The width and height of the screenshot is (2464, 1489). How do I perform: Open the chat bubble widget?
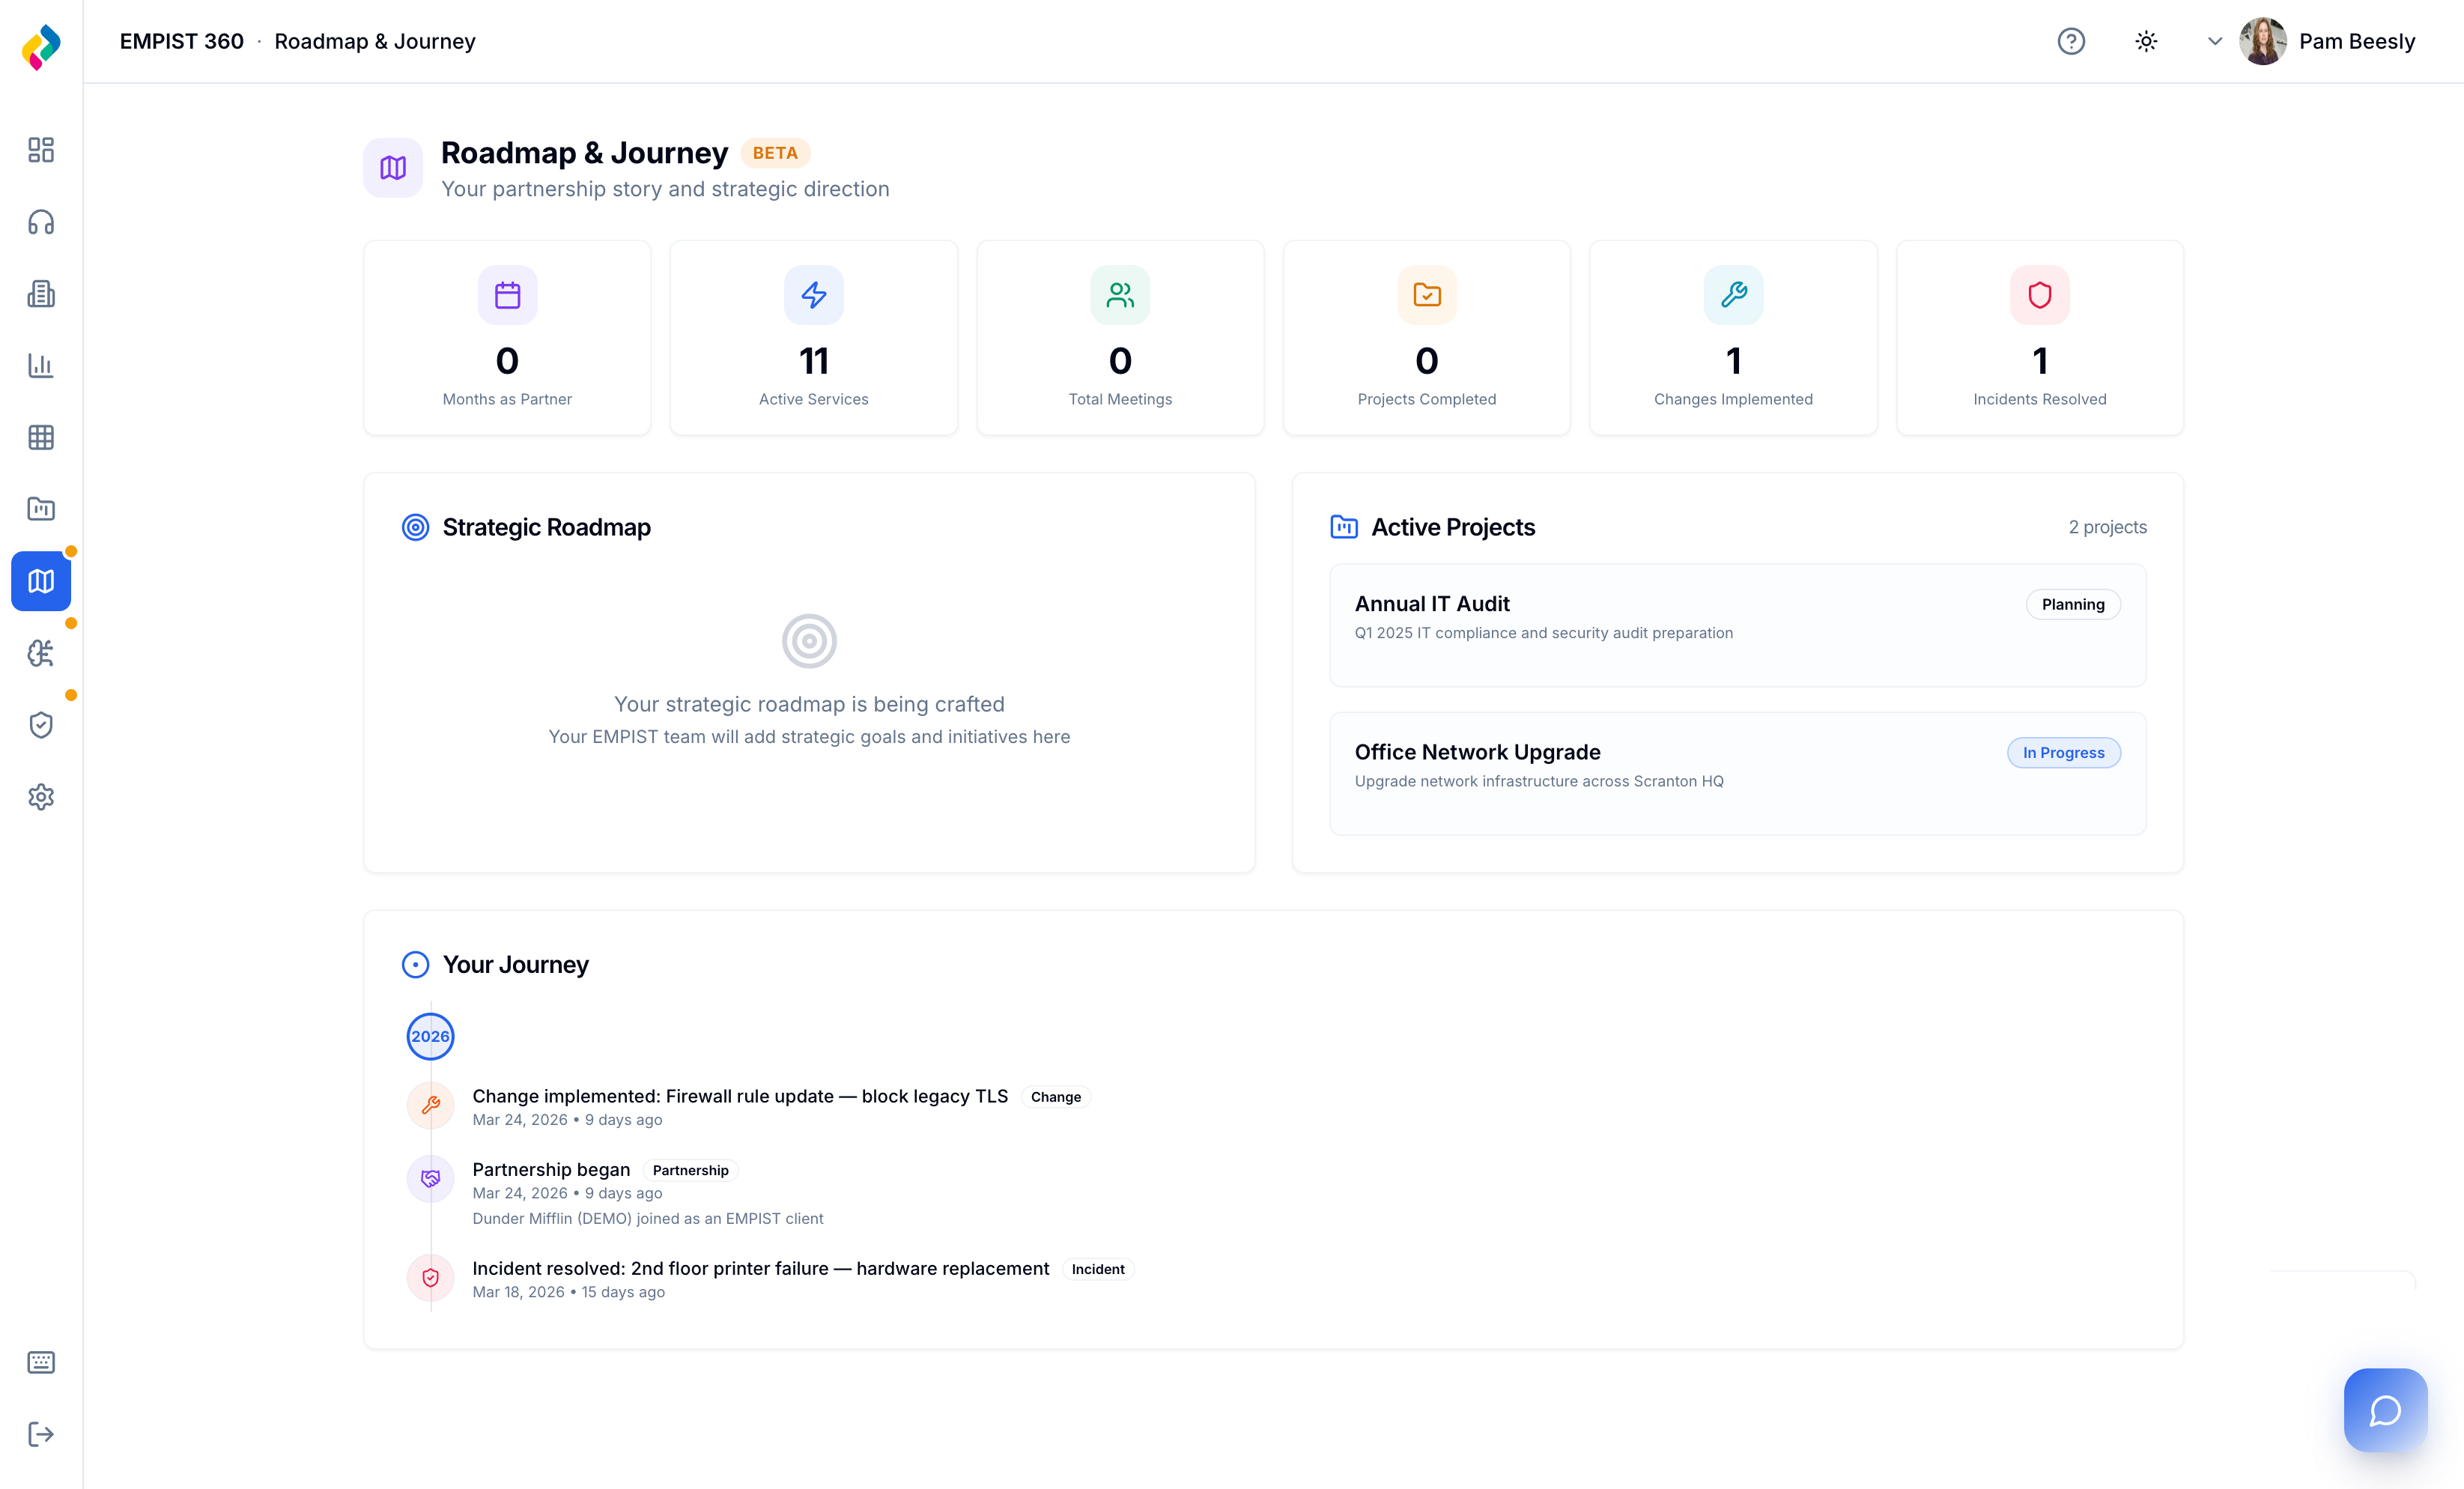click(2385, 1410)
